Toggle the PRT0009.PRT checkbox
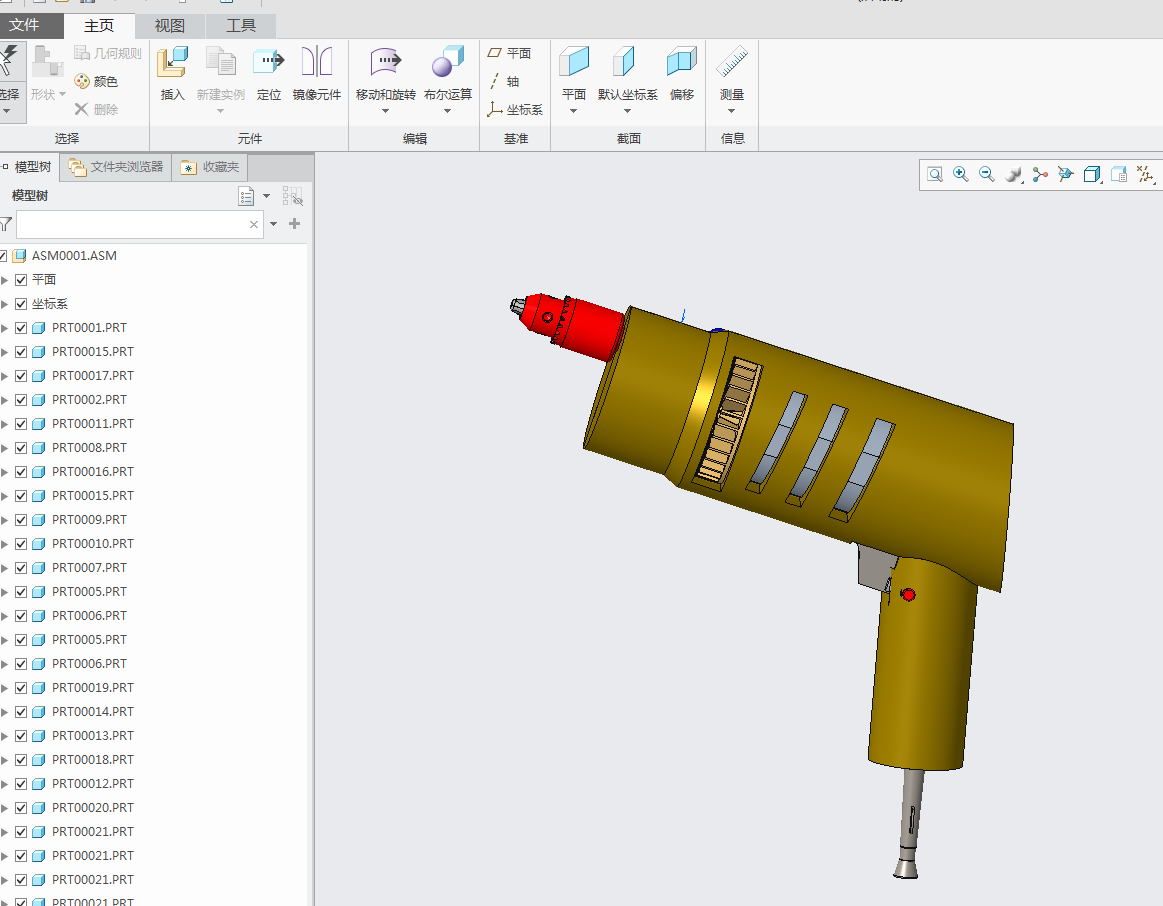Image resolution: width=1163 pixels, height=906 pixels. [x=21, y=520]
